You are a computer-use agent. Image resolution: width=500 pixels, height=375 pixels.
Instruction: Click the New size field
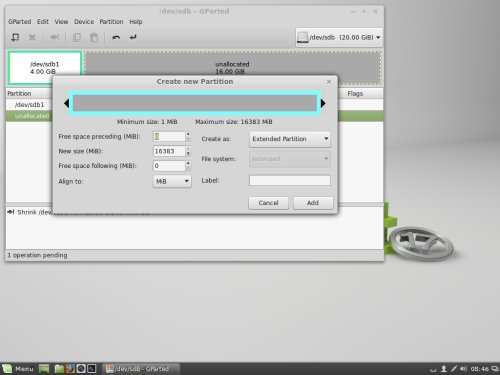(169, 151)
